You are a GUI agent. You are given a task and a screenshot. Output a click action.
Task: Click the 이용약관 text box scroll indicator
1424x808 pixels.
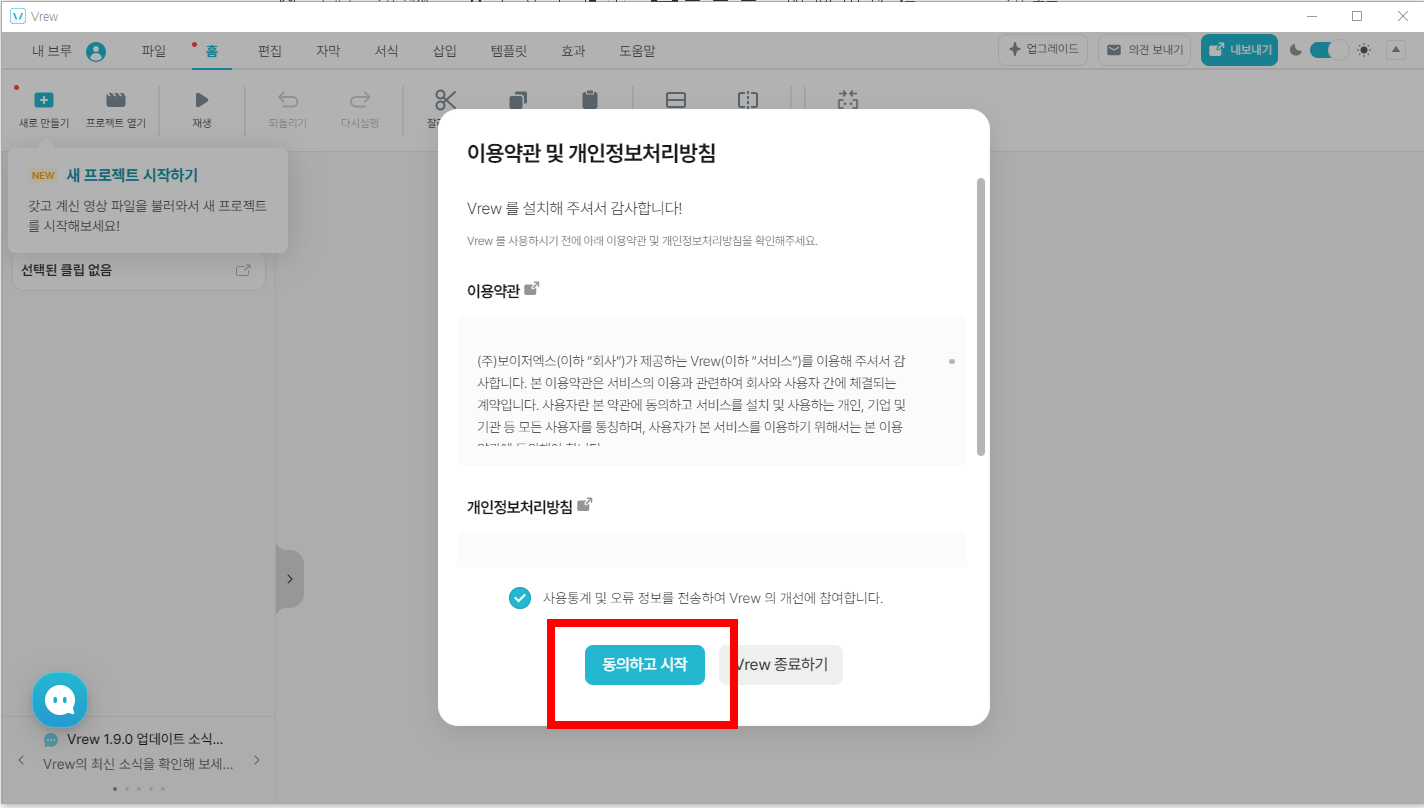(952, 361)
